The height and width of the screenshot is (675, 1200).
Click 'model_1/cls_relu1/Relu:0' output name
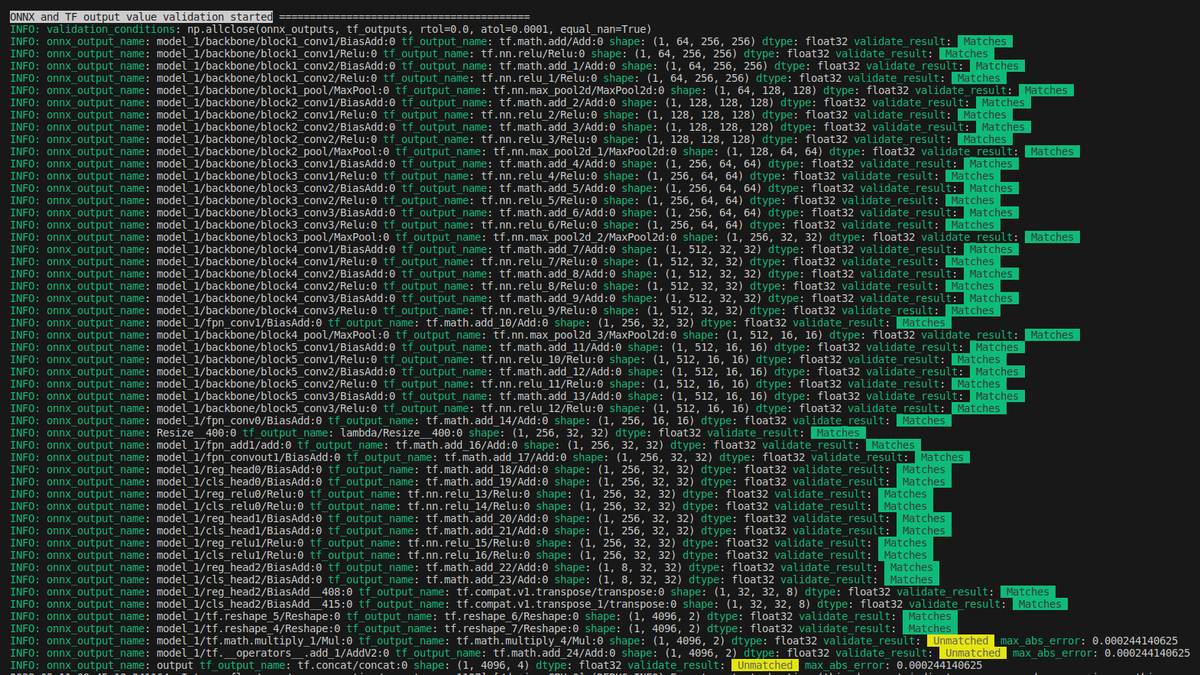tap(231, 554)
